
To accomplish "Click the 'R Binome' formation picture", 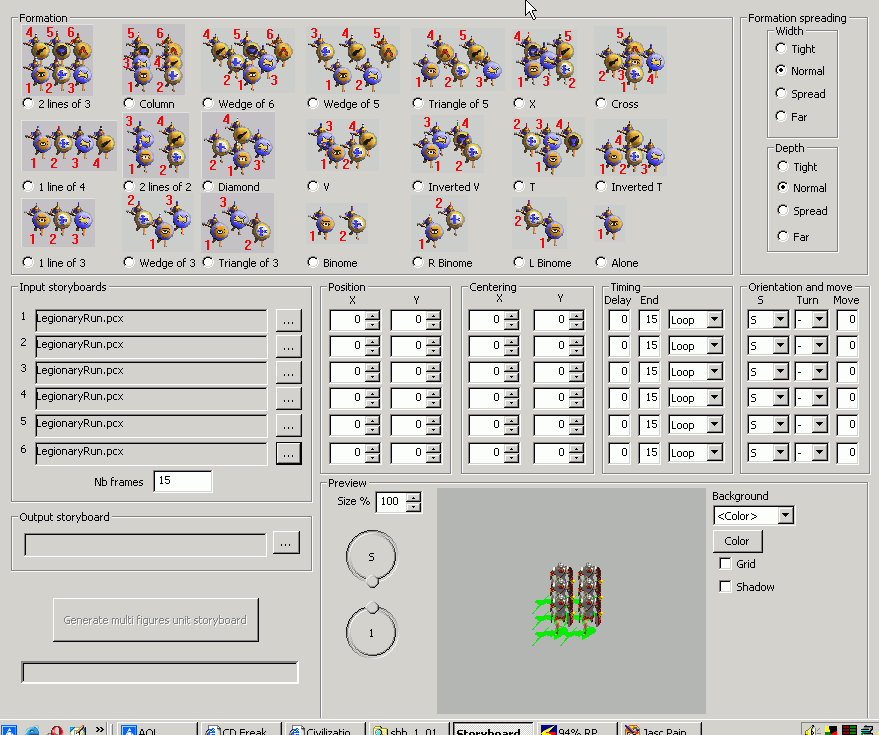I will click(x=440, y=224).
